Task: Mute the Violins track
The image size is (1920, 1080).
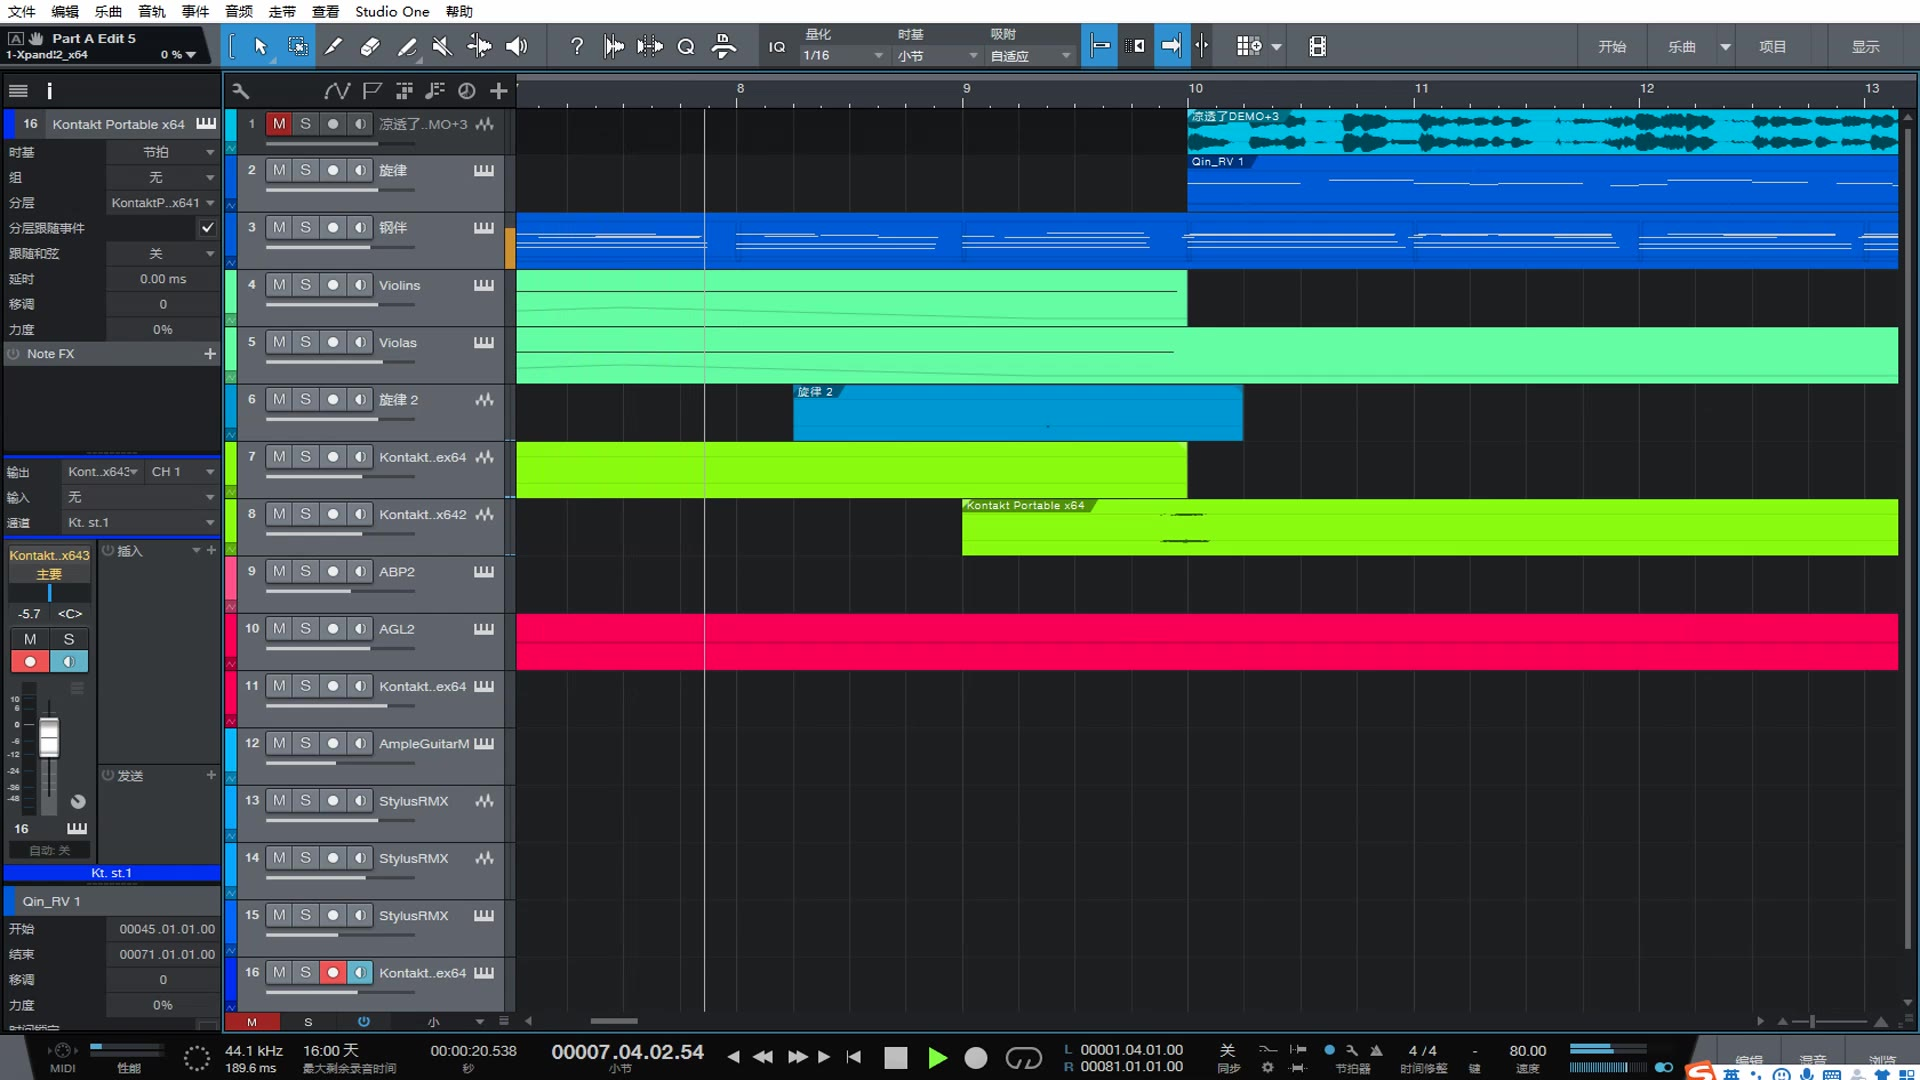Action: point(279,285)
